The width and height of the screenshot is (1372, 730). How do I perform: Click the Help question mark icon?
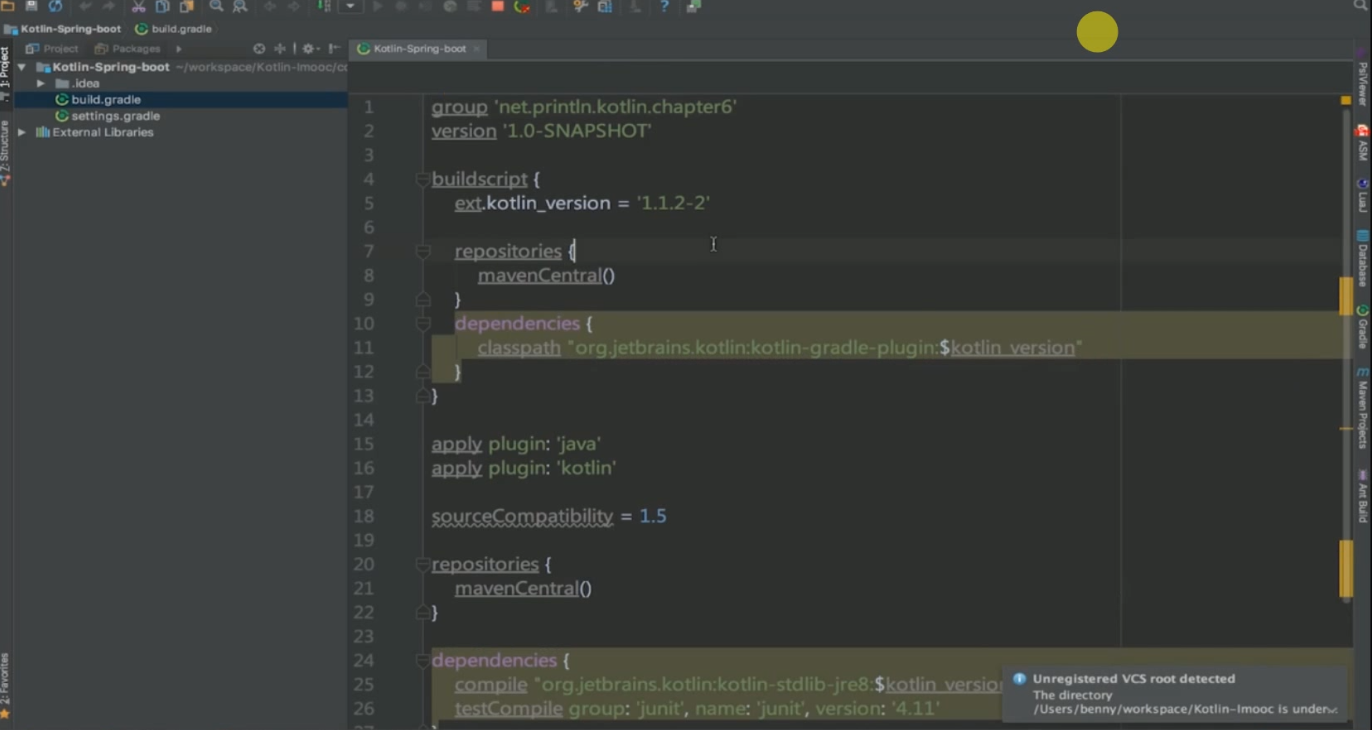[x=664, y=6]
